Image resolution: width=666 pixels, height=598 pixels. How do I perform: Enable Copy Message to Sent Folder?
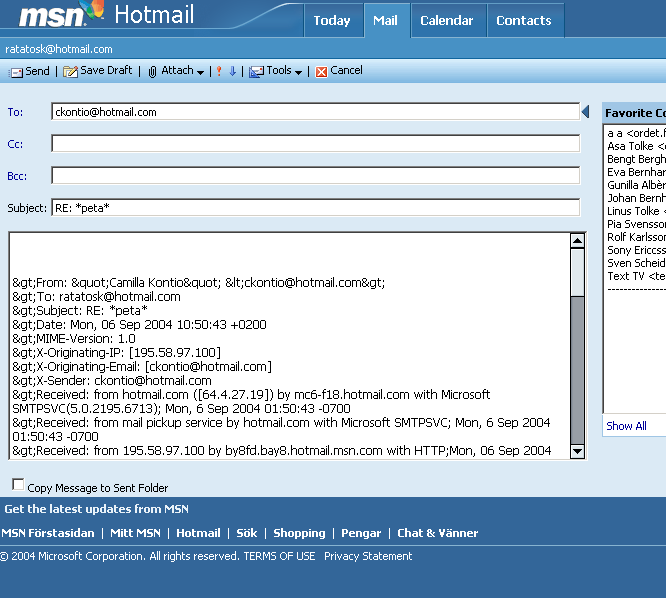point(18,484)
